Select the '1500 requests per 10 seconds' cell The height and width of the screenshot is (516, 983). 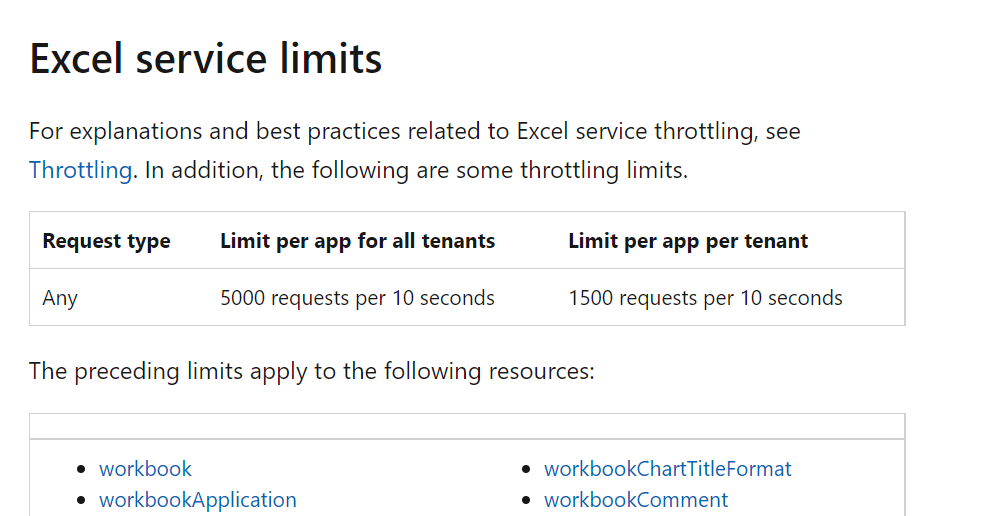(x=705, y=298)
